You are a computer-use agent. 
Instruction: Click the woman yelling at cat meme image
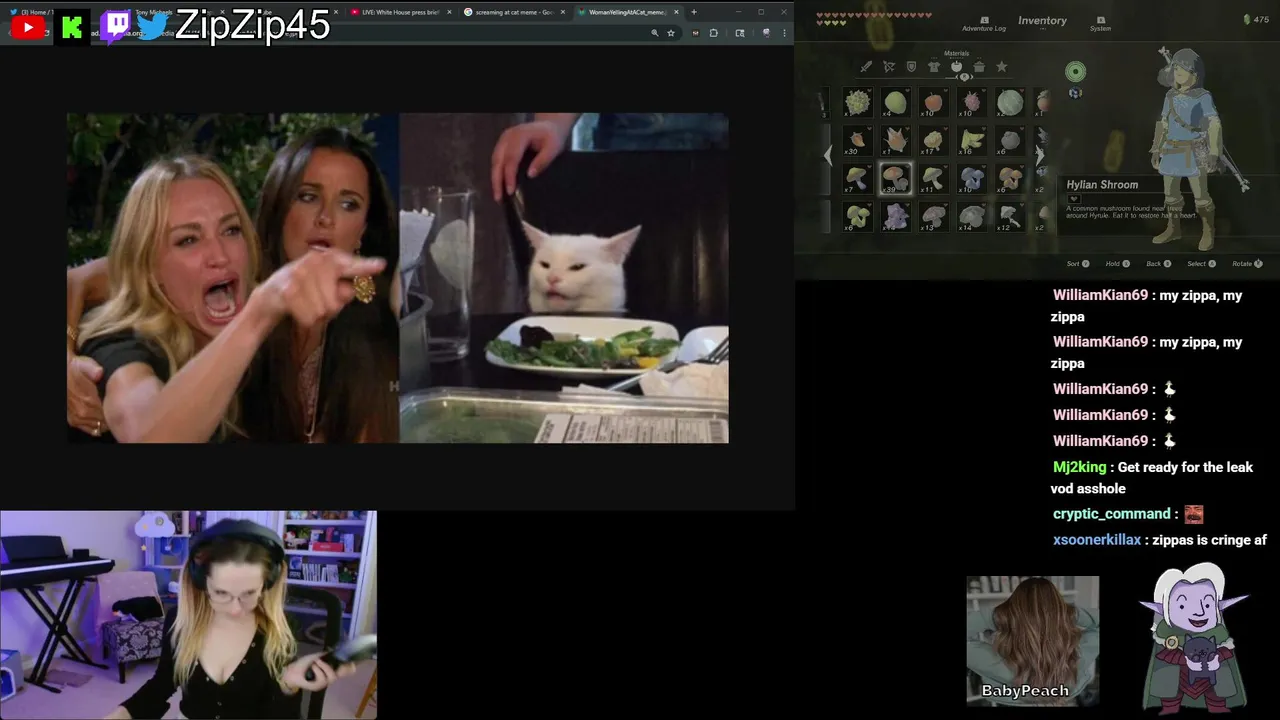[398, 278]
